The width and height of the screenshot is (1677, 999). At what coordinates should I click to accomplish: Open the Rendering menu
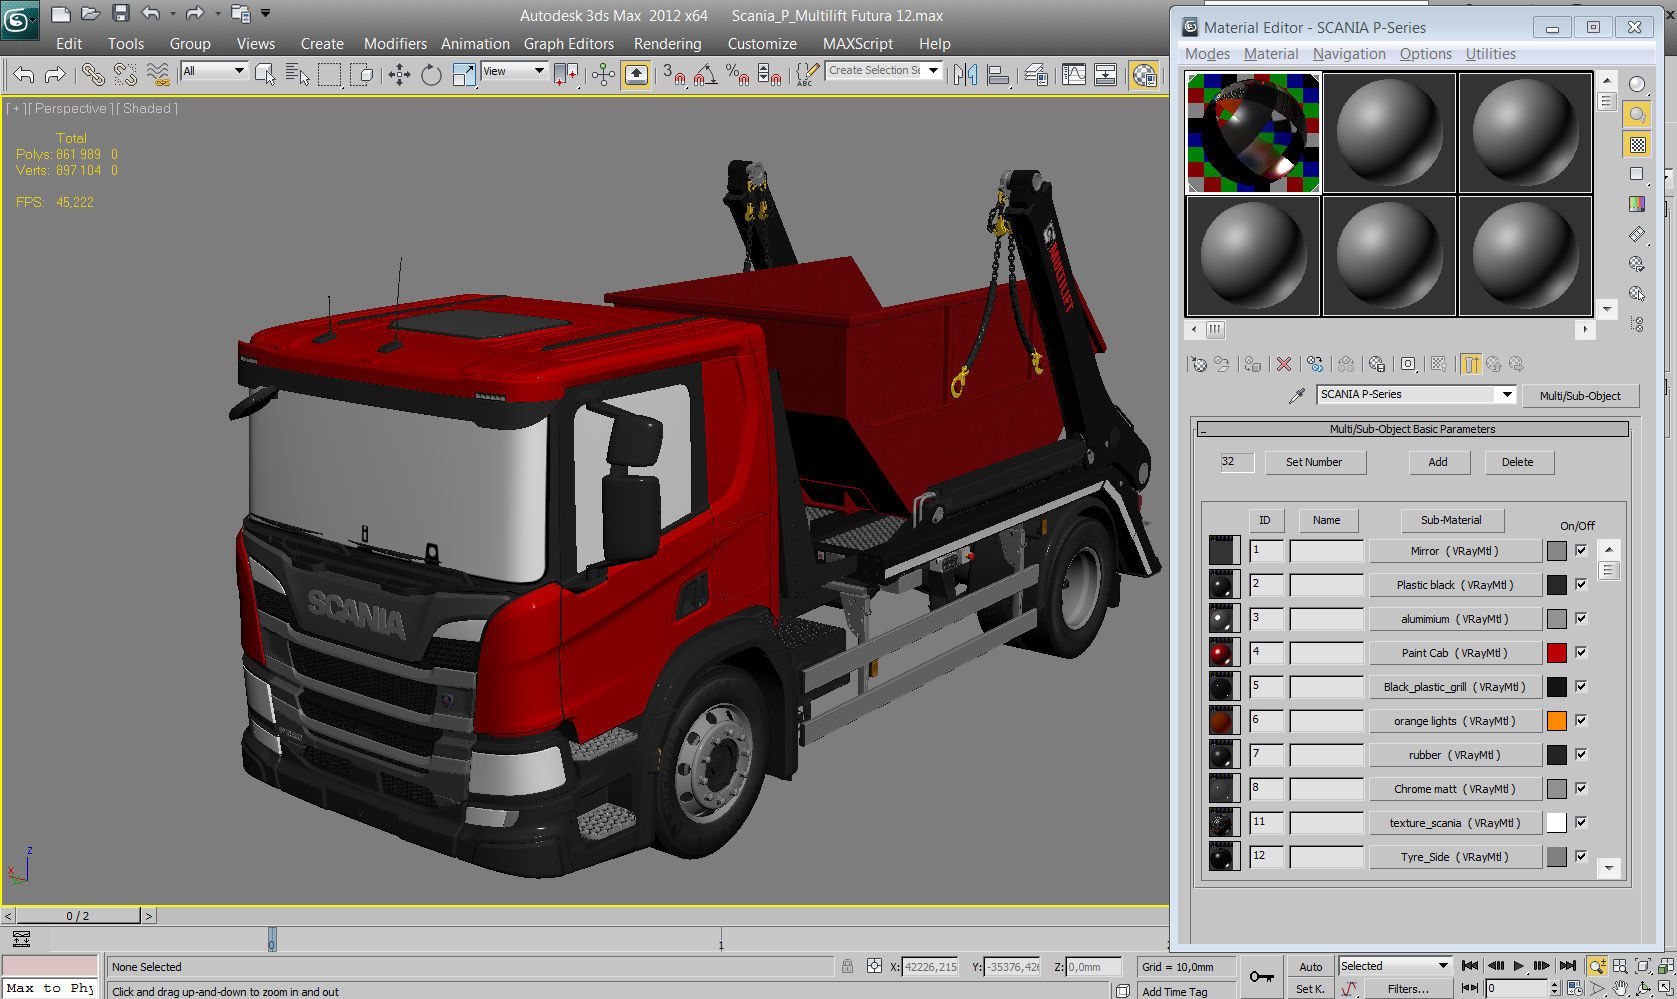click(x=667, y=44)
